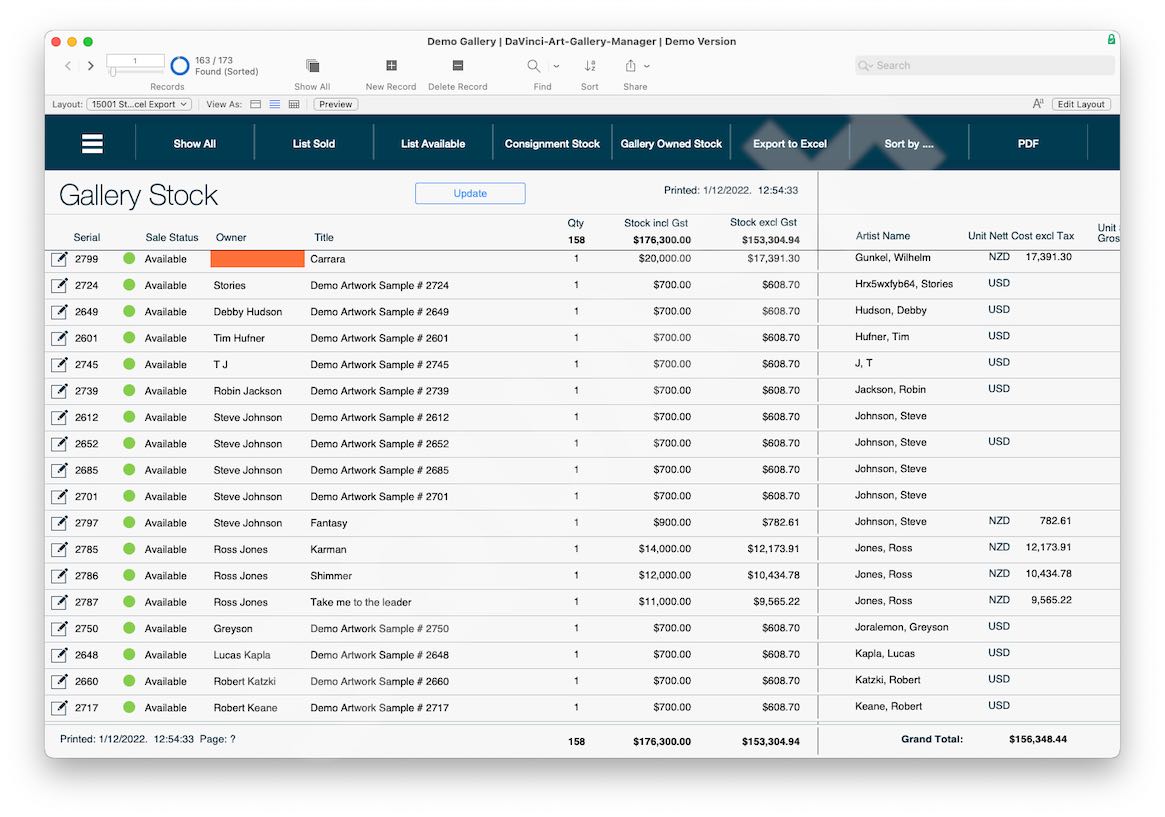This screenshot has width=1165, height=817.
Task: Go to next record arrow
Action: (91, 66)
